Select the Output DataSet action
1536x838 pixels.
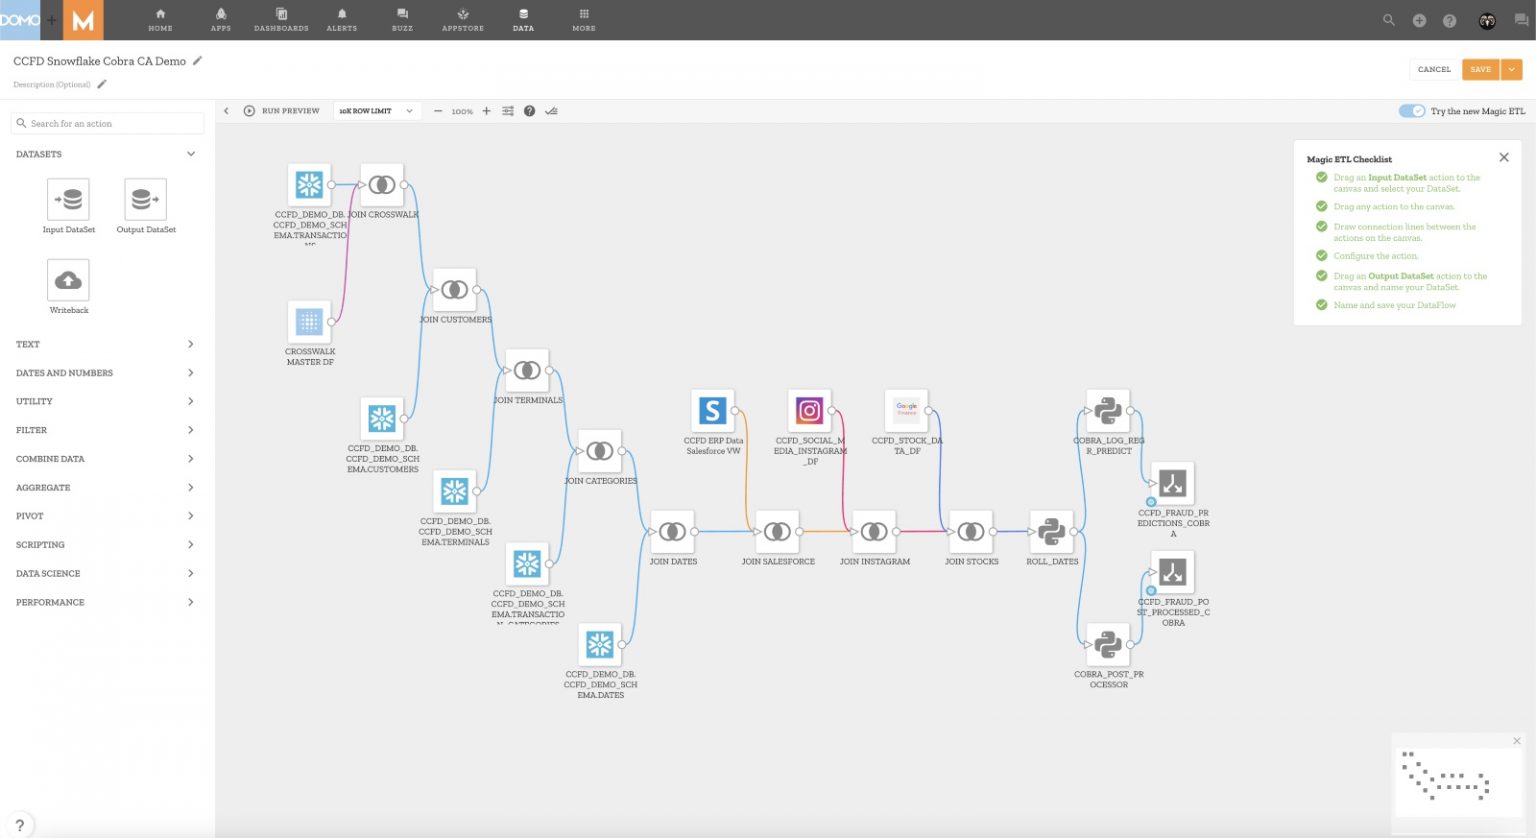[145, 200]
